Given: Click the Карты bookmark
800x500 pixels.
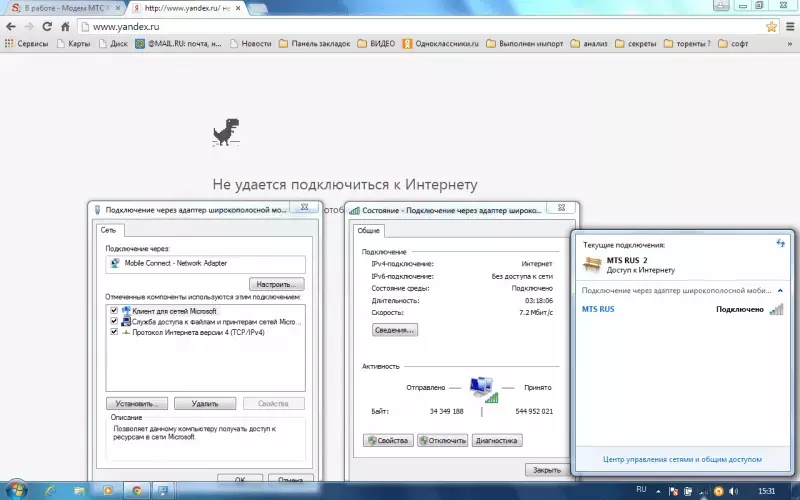Looking at the screenshot, I should 73,44.
